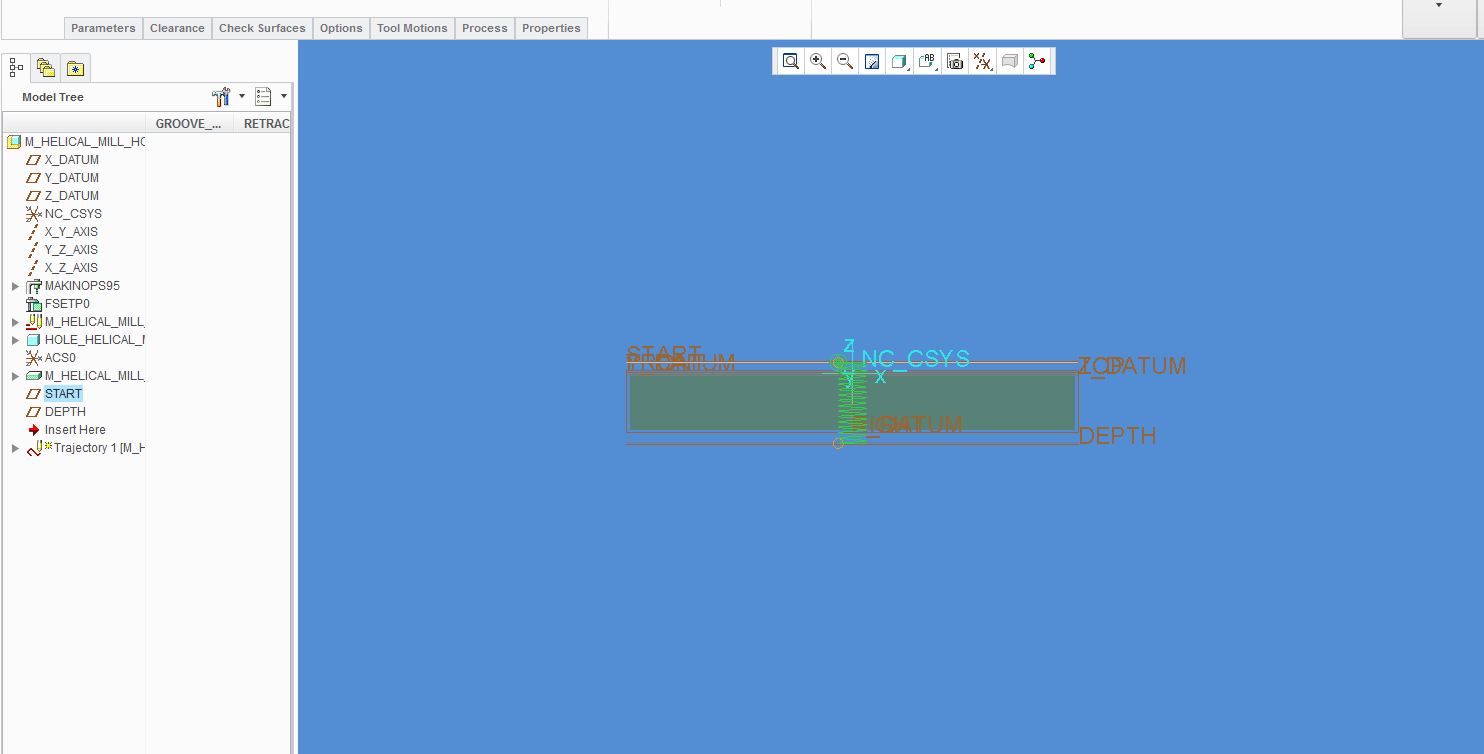Select X_Y_AXIS in the model tree

coord(71,232)
